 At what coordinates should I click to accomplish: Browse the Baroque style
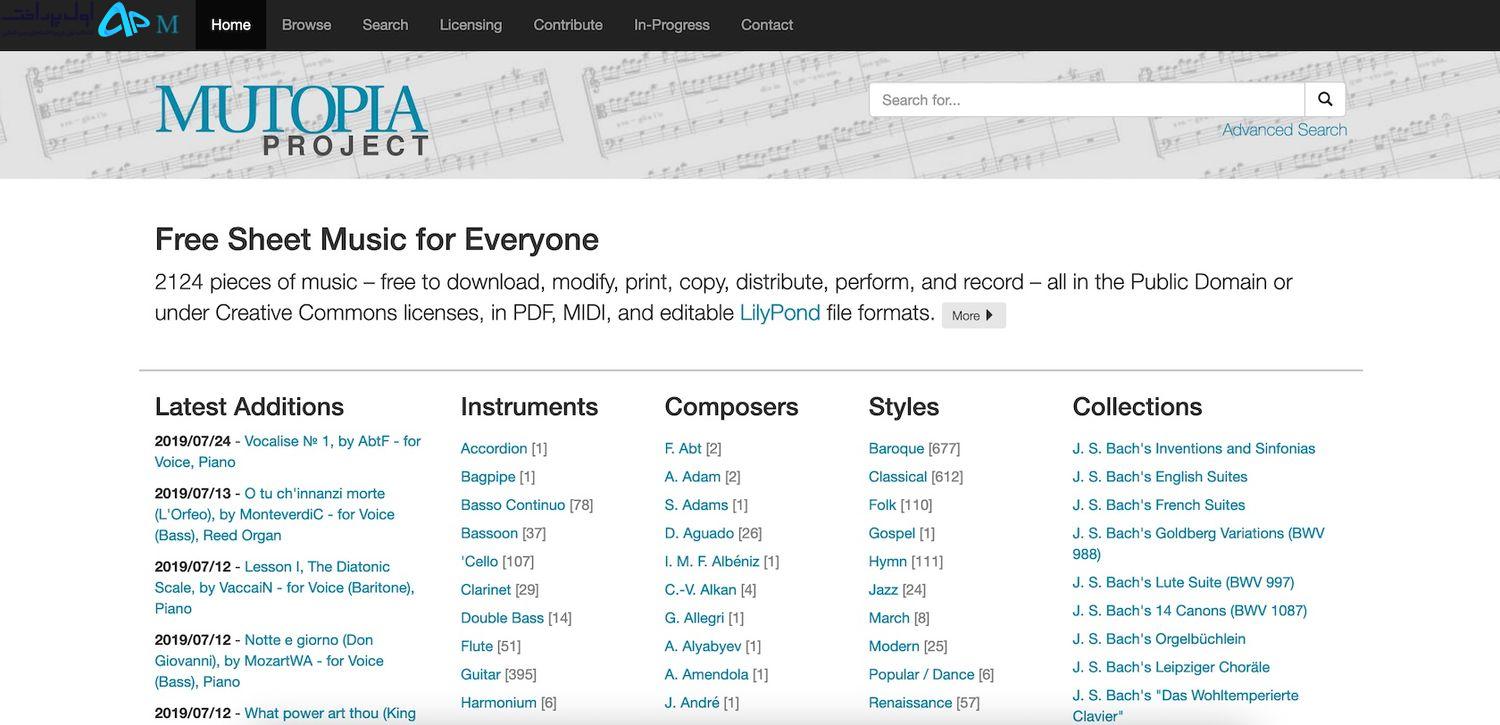[896, 448]
